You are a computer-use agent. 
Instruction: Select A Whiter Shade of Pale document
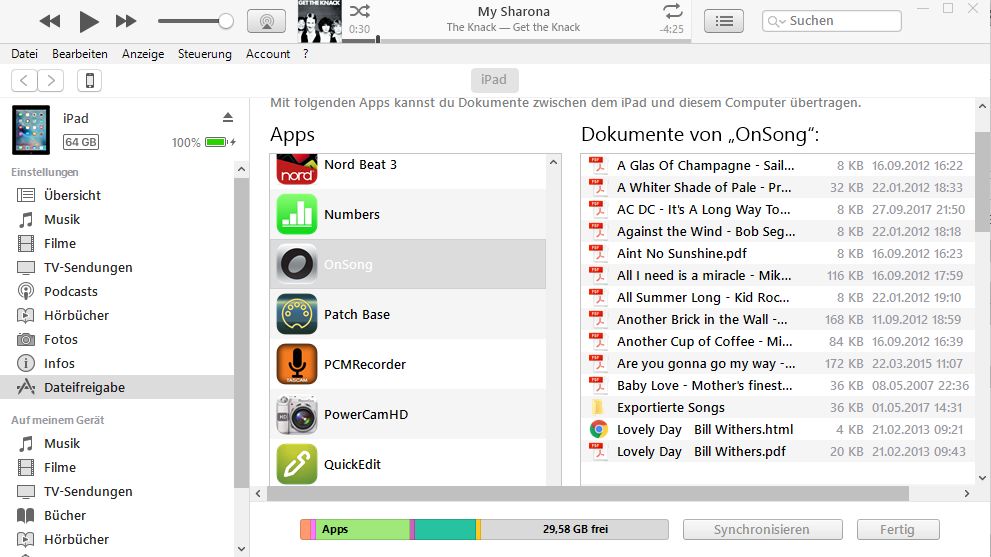[x=777, y=187]
